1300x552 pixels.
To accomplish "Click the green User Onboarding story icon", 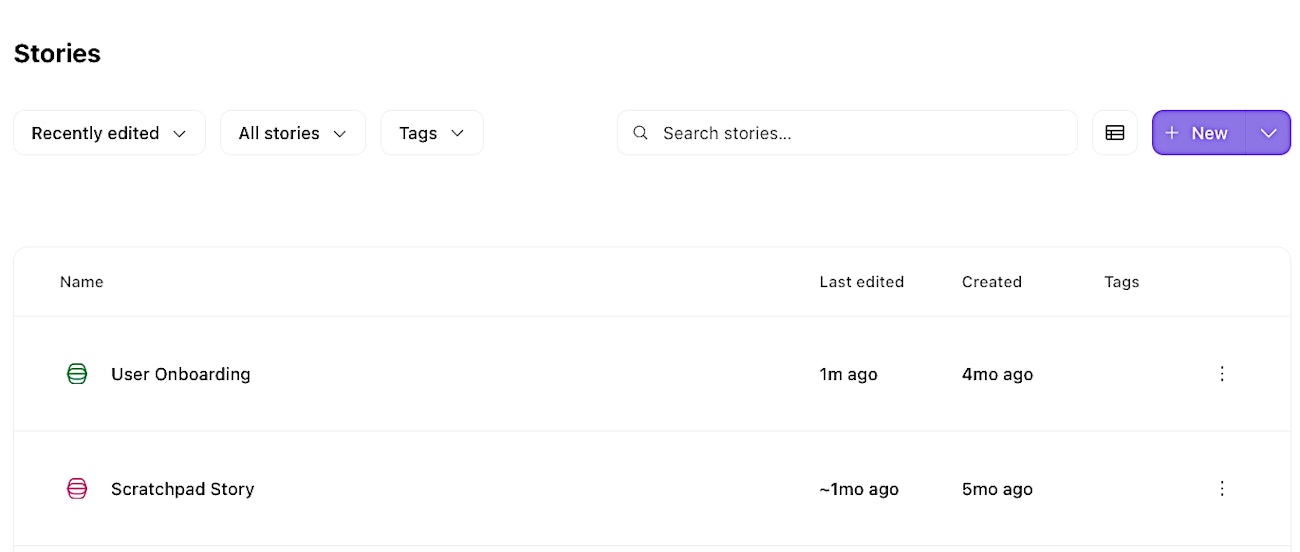I will click(x=77, y=374).
